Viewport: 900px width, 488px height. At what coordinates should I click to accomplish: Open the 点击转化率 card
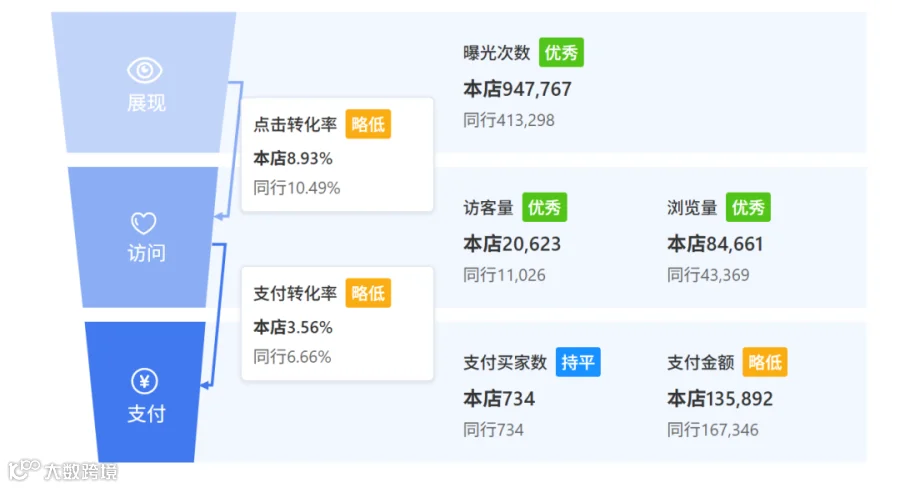[338, 154]
